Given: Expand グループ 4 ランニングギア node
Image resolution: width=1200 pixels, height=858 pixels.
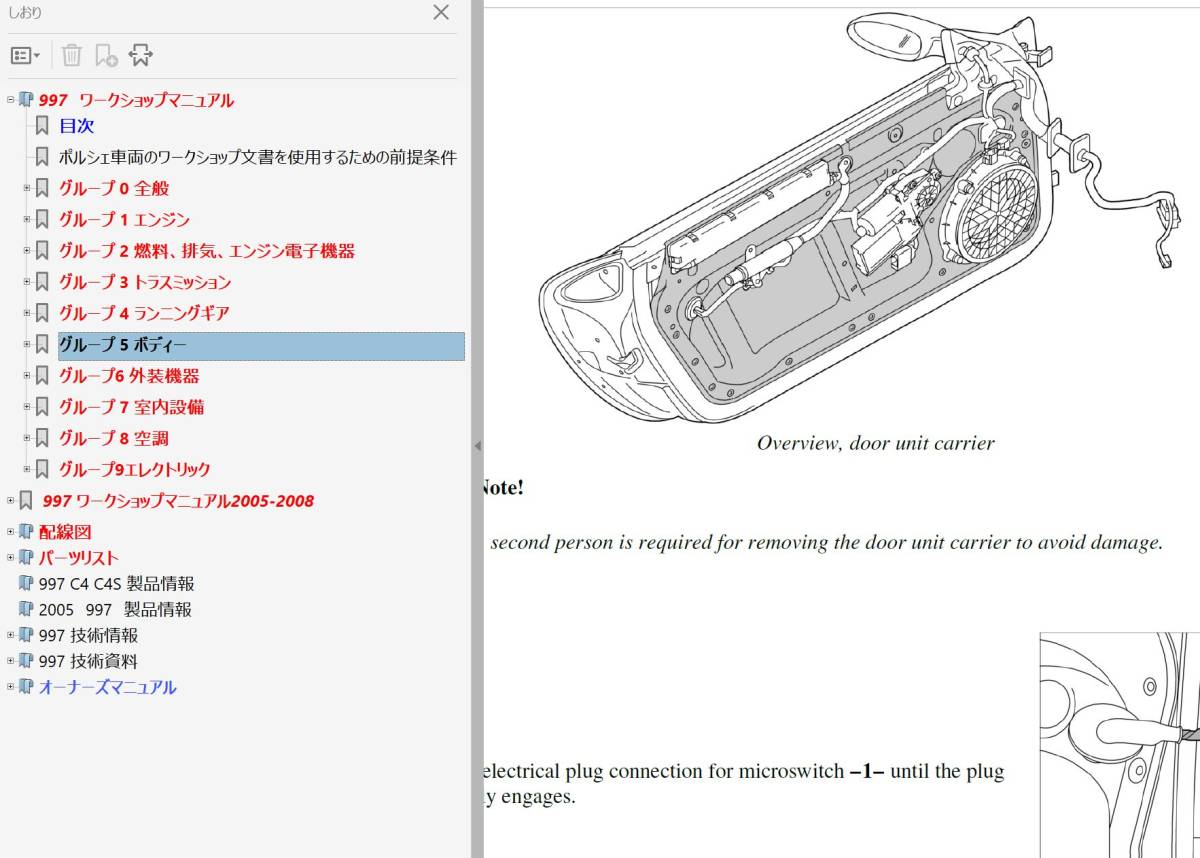Looking at the screenshot, I should coord(27,313).
